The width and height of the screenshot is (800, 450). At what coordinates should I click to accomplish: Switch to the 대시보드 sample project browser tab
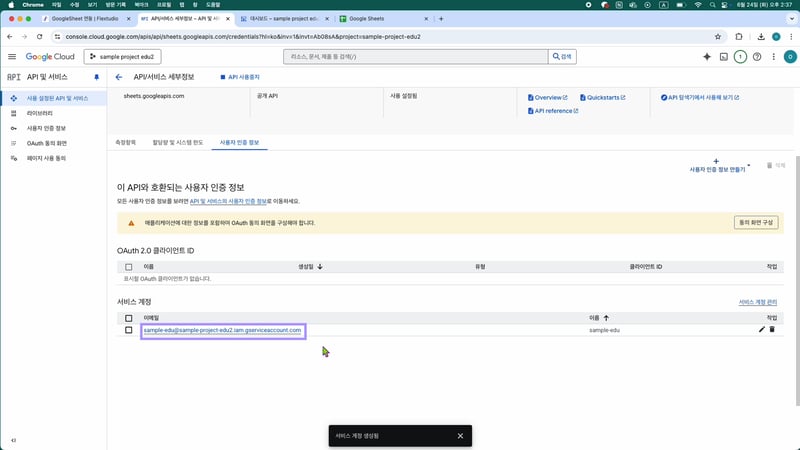pyautogui.click(x=284, y=19)
